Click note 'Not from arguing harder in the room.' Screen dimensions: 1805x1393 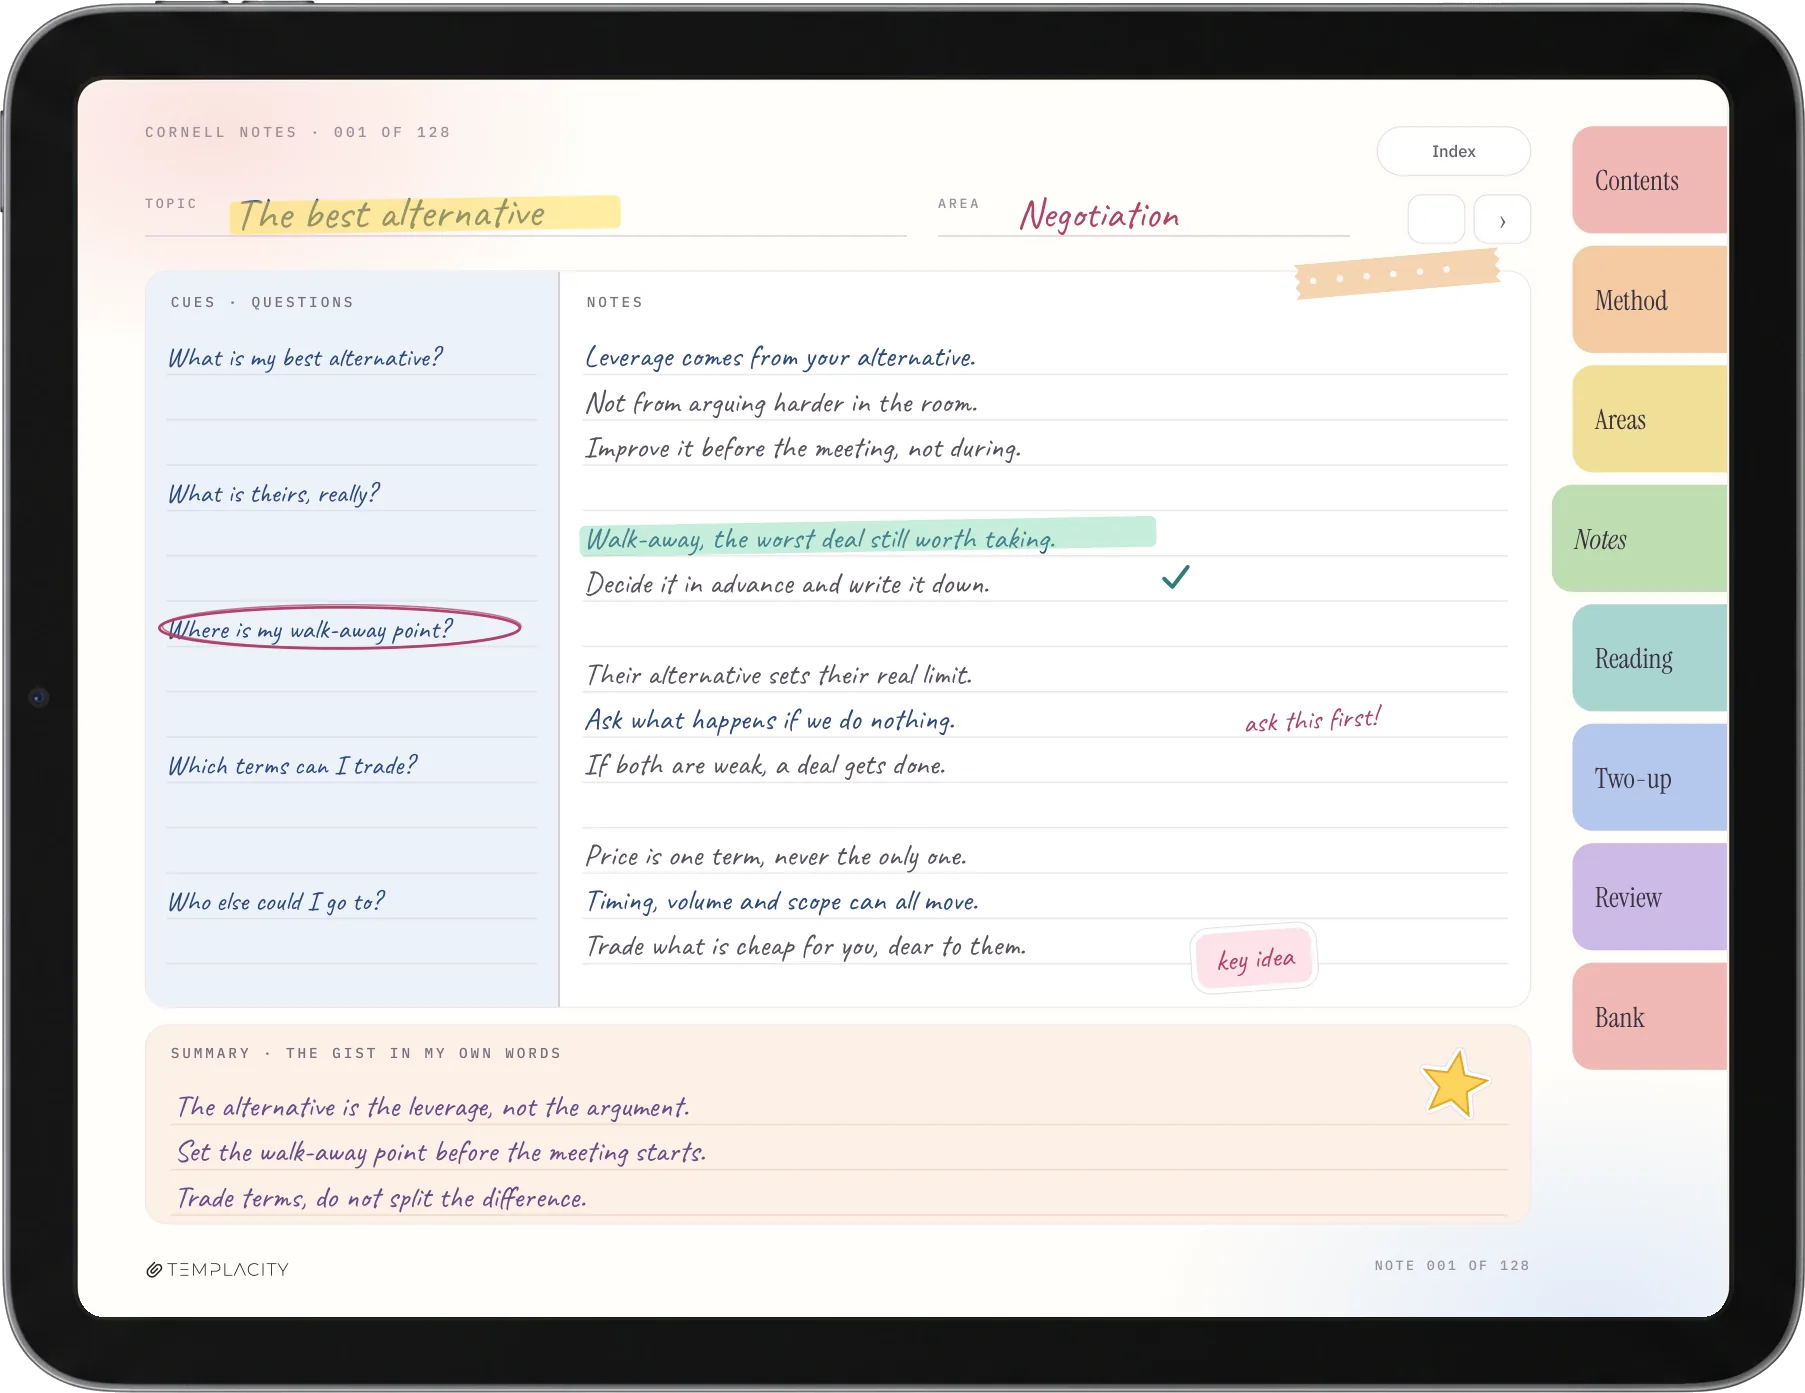(x=781, y=404)
